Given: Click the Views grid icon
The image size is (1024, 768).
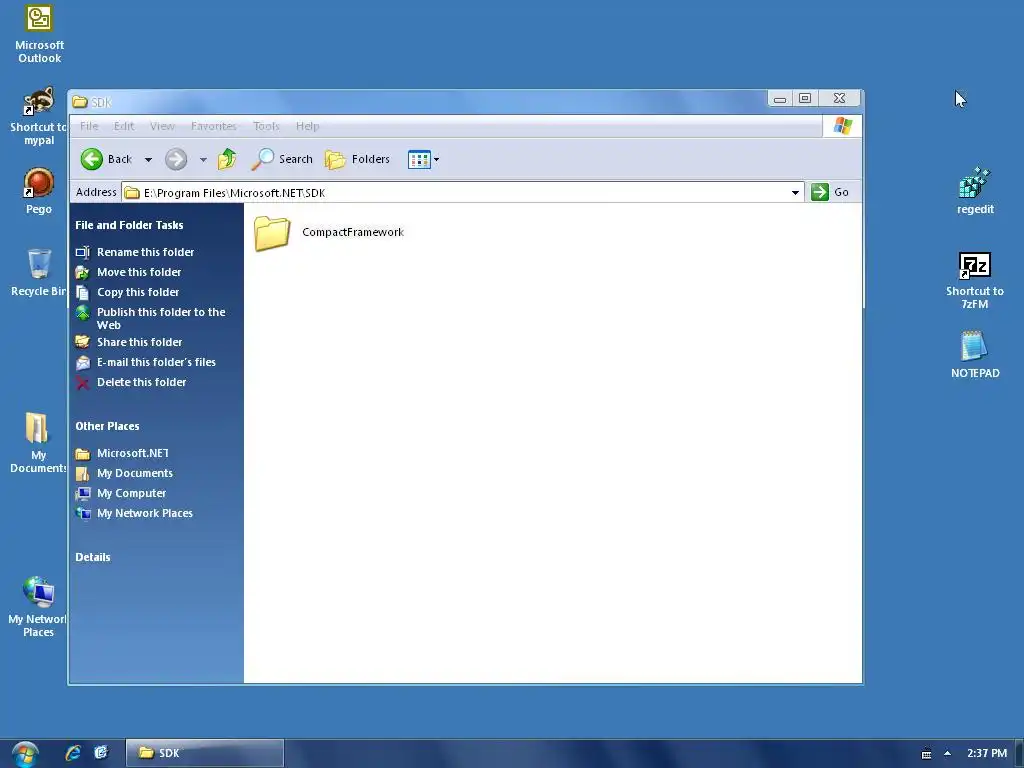Looking at the screenshot, I should [419, 159].
